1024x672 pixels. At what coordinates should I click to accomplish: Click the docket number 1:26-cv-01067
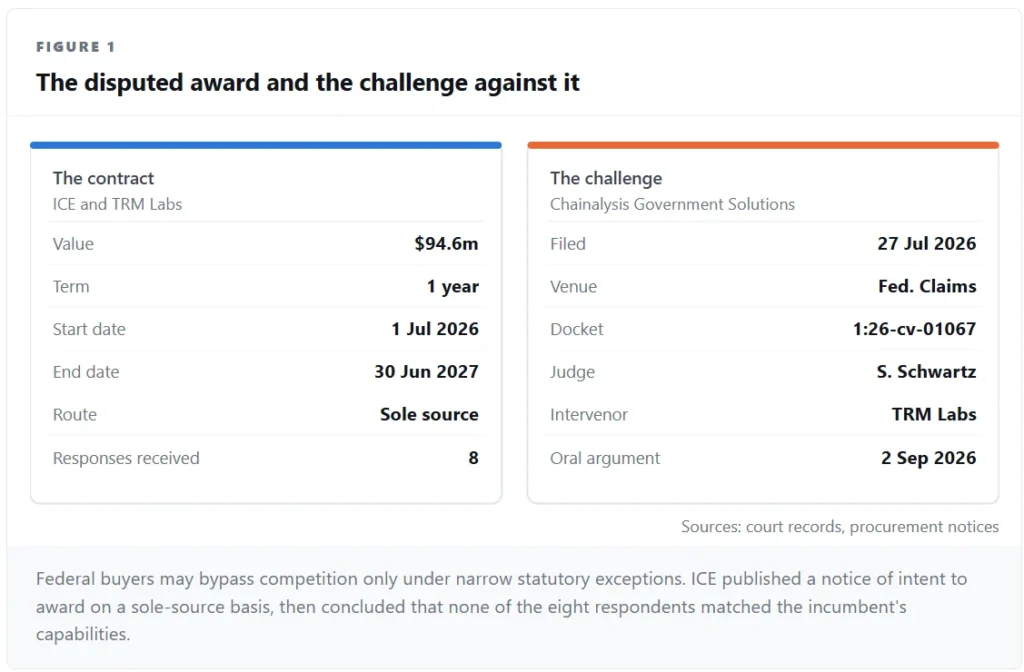coord(914,329)
